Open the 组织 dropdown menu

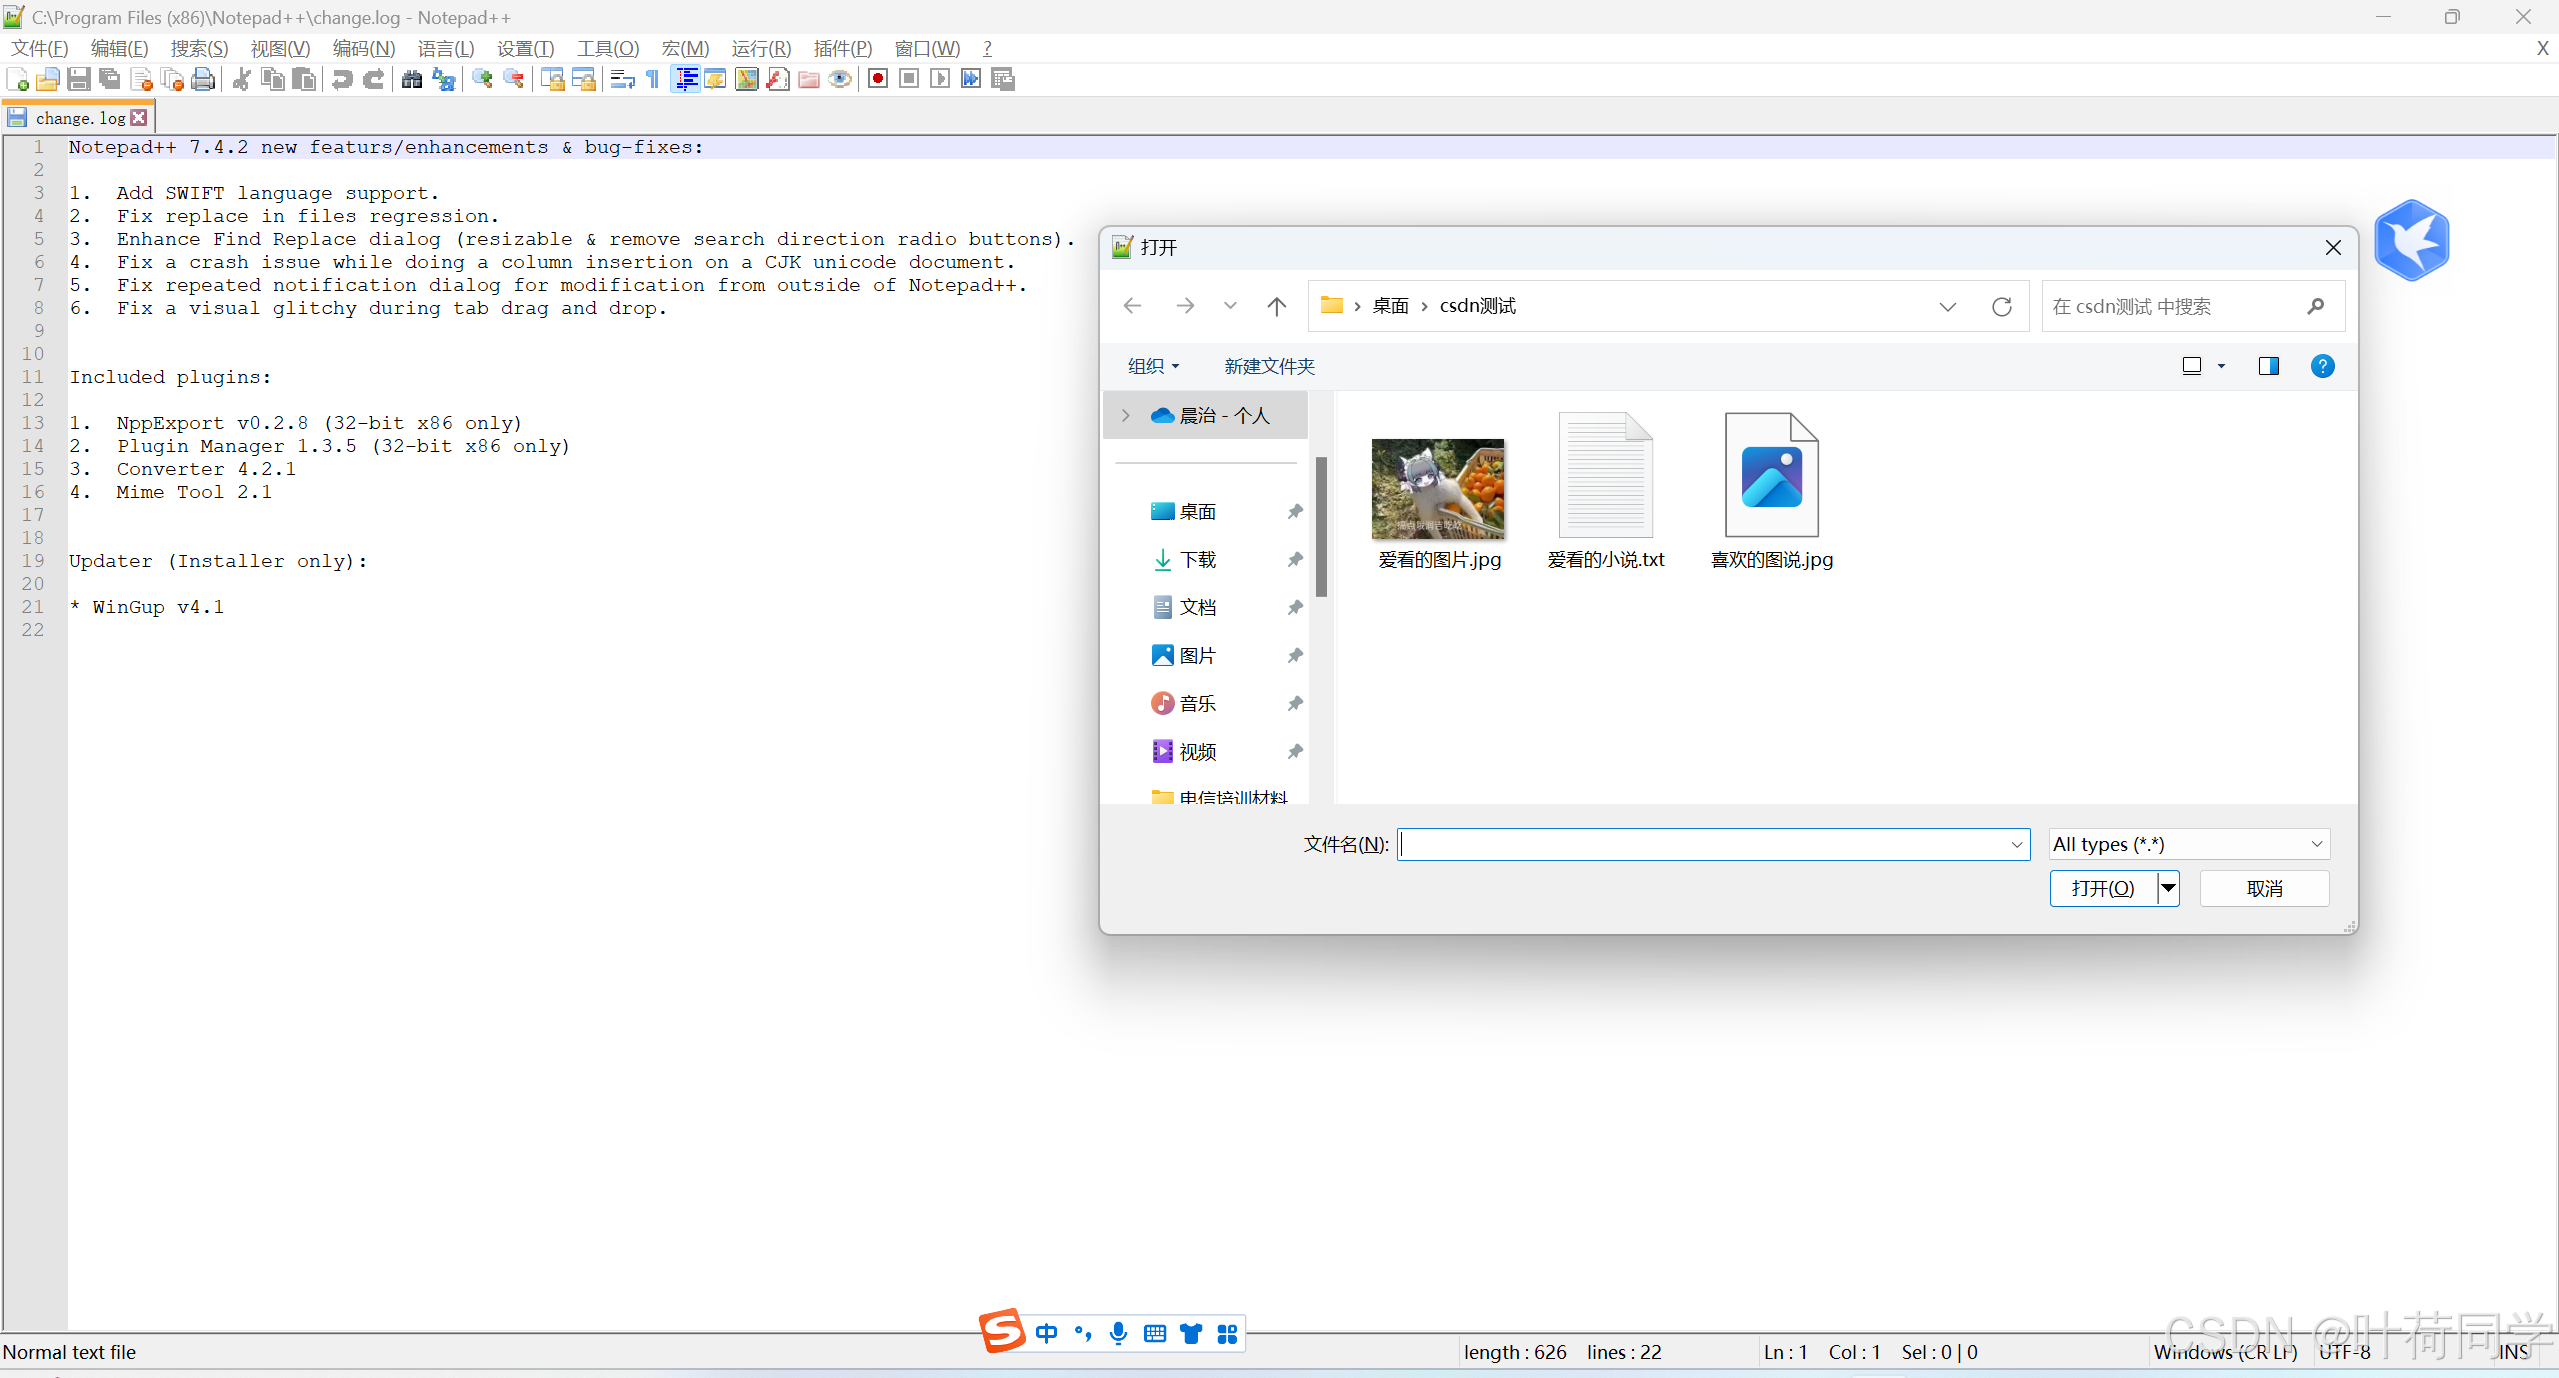(1152, 366)
